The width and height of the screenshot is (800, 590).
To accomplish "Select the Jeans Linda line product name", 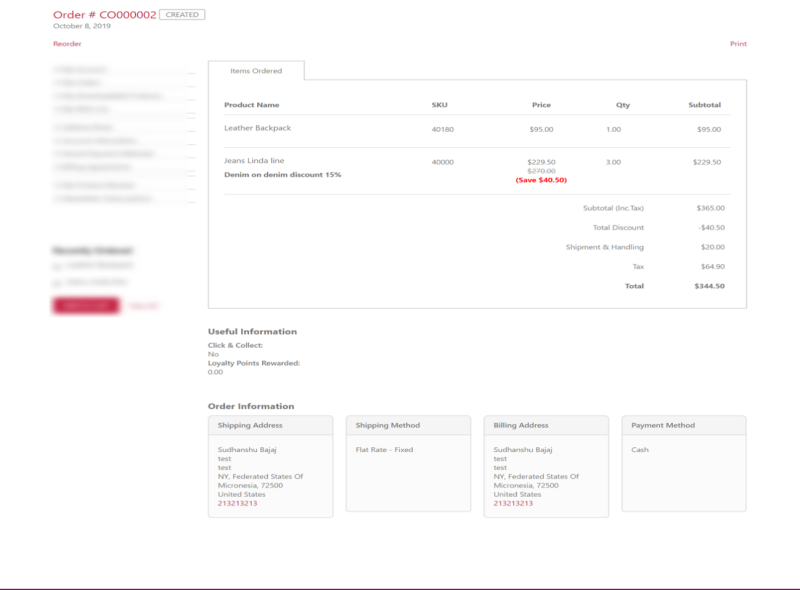I will 254,161.
